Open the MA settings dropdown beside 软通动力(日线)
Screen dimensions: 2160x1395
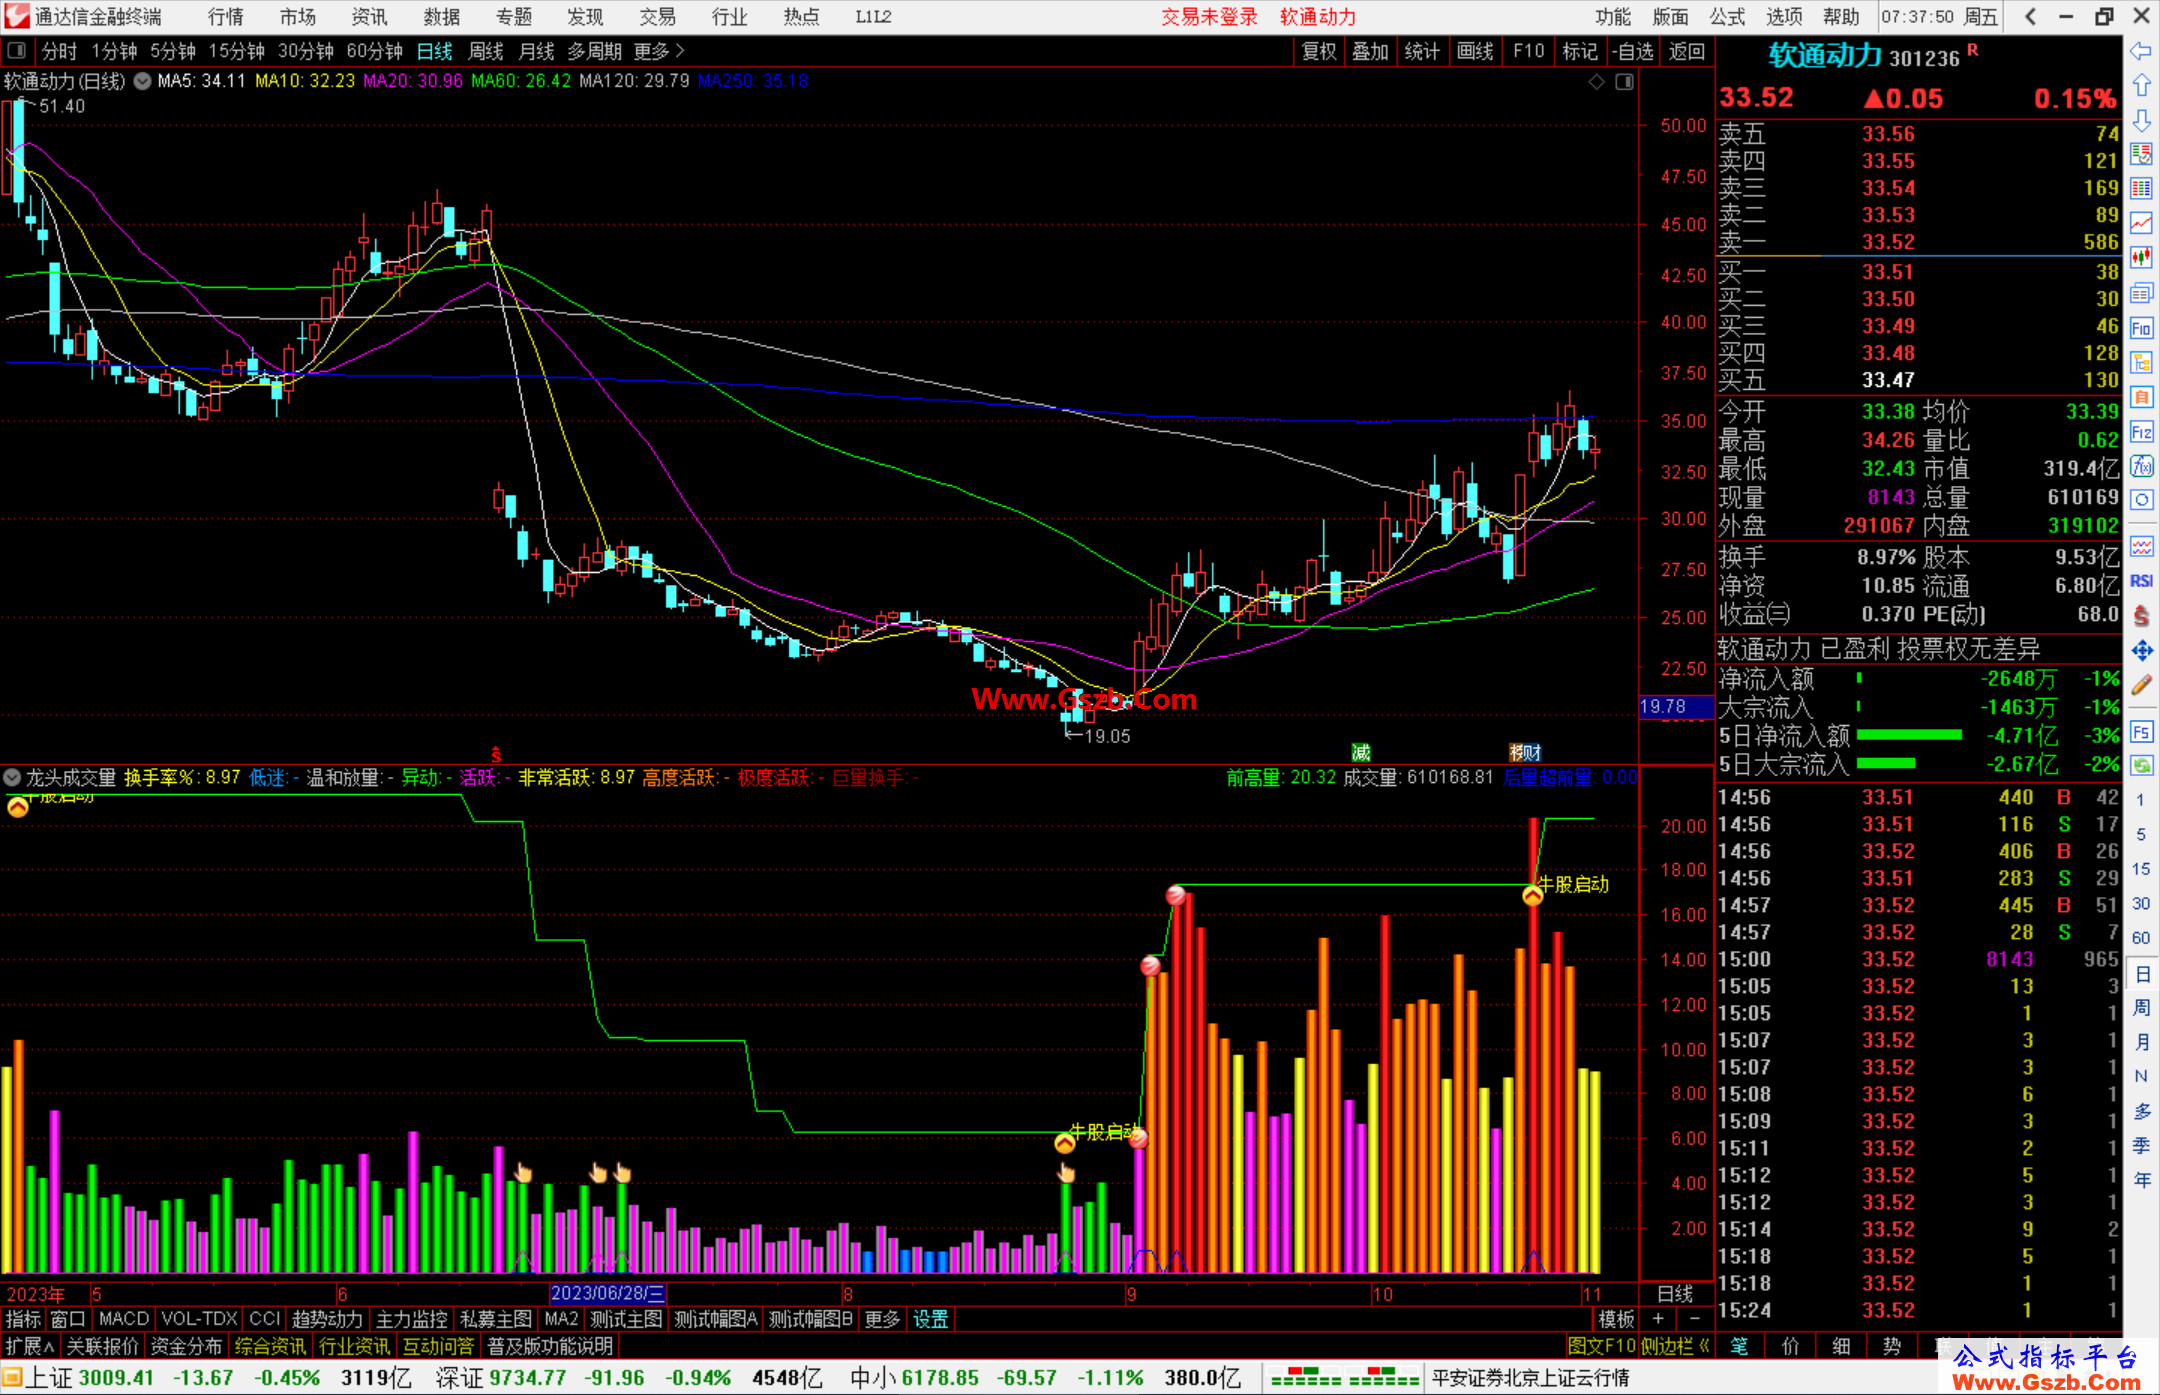pos(142,82)
